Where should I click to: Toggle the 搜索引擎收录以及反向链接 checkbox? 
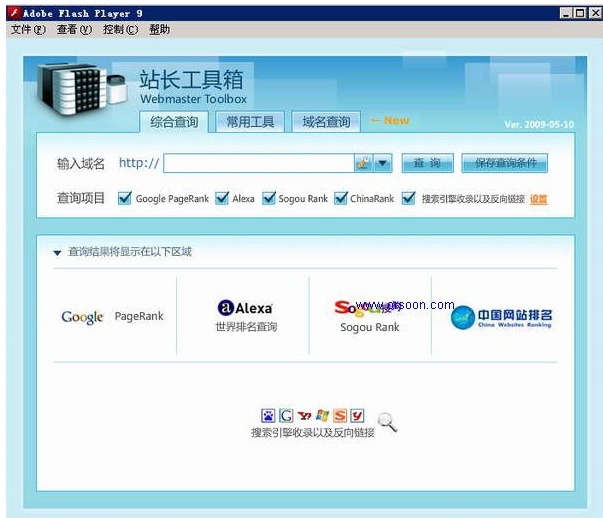tap(408, 198)
